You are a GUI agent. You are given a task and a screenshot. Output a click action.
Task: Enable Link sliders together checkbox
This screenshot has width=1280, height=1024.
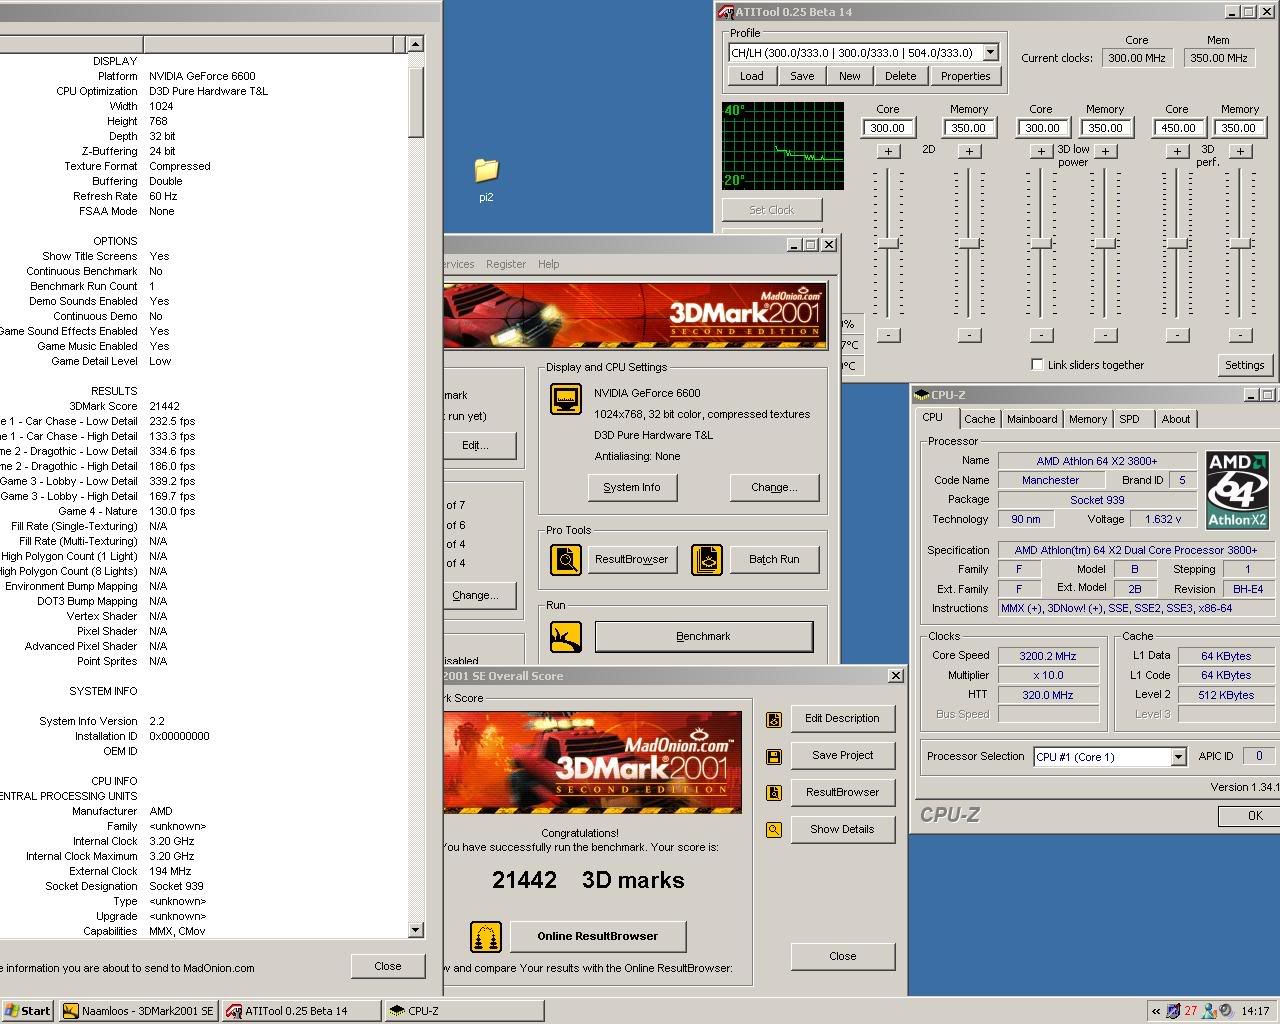(1037, 365)
